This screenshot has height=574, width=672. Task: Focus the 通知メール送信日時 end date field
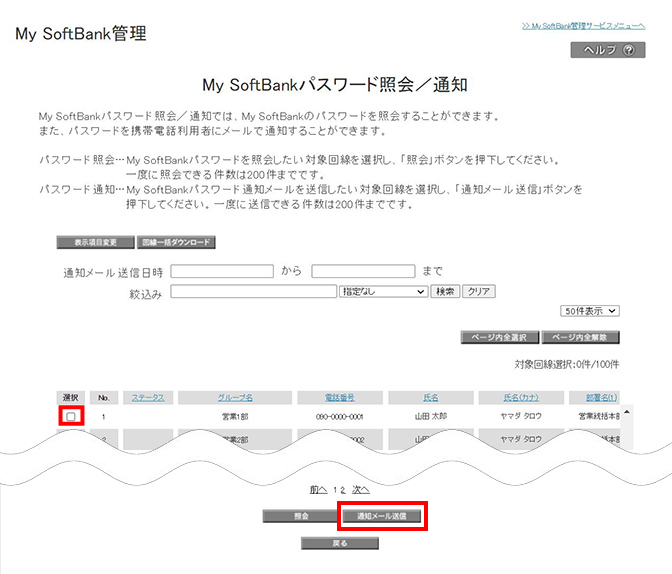pos(363,271)
